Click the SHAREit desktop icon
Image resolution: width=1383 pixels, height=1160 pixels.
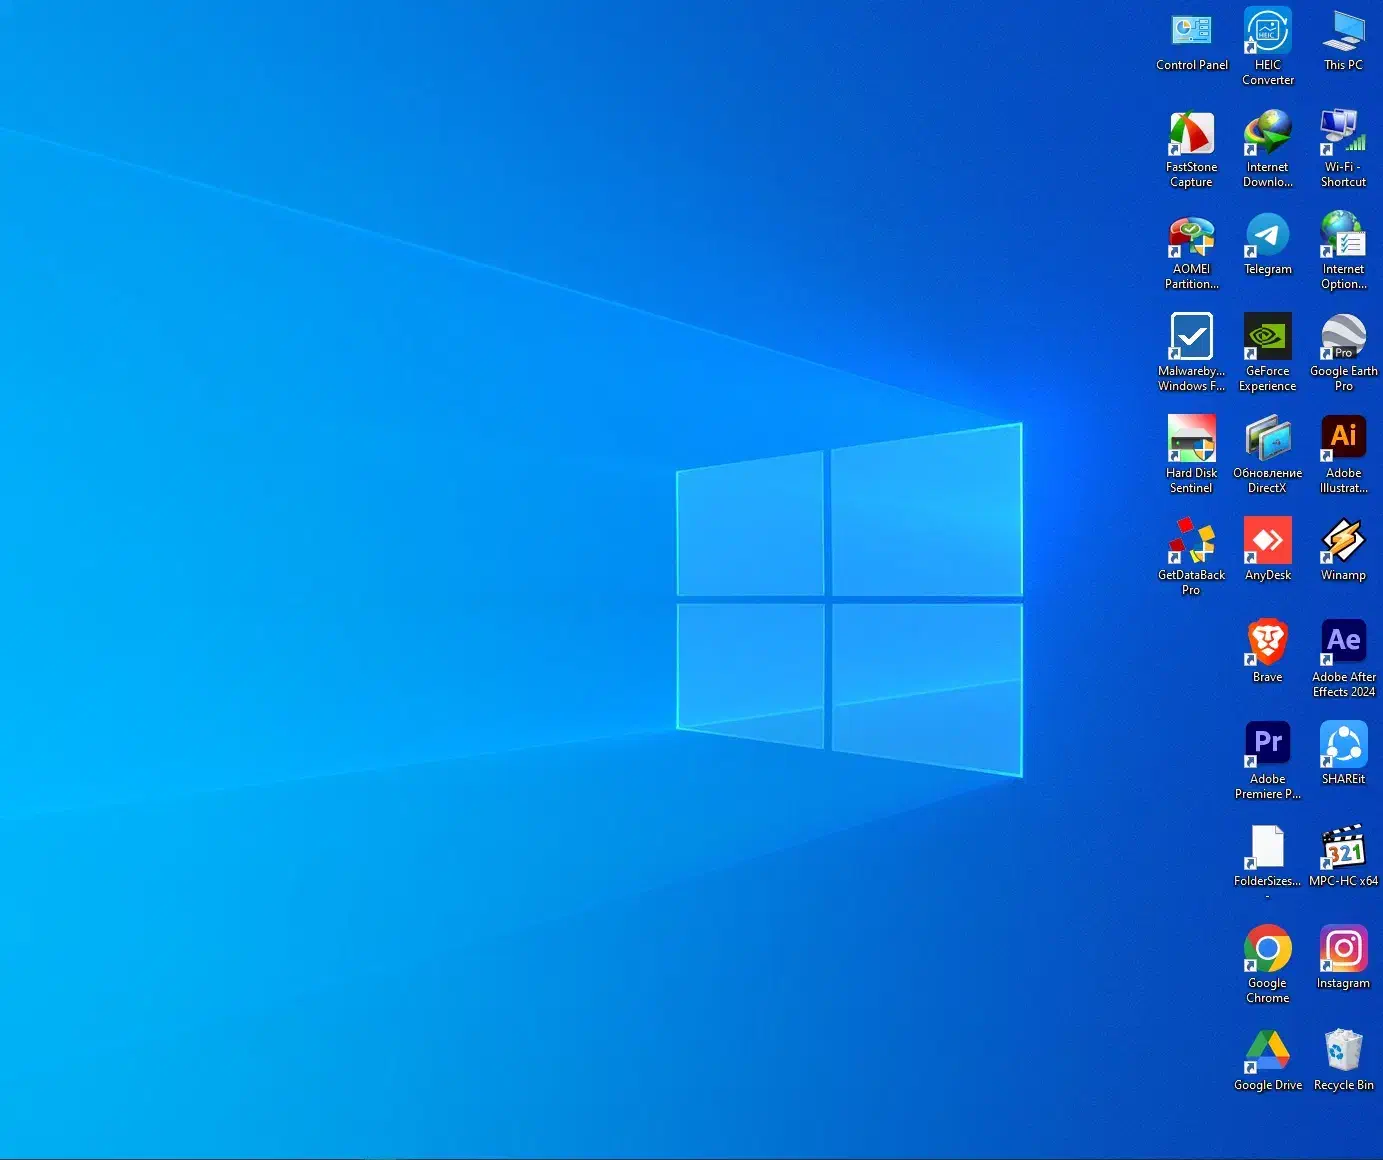(x=1343, y=747)
